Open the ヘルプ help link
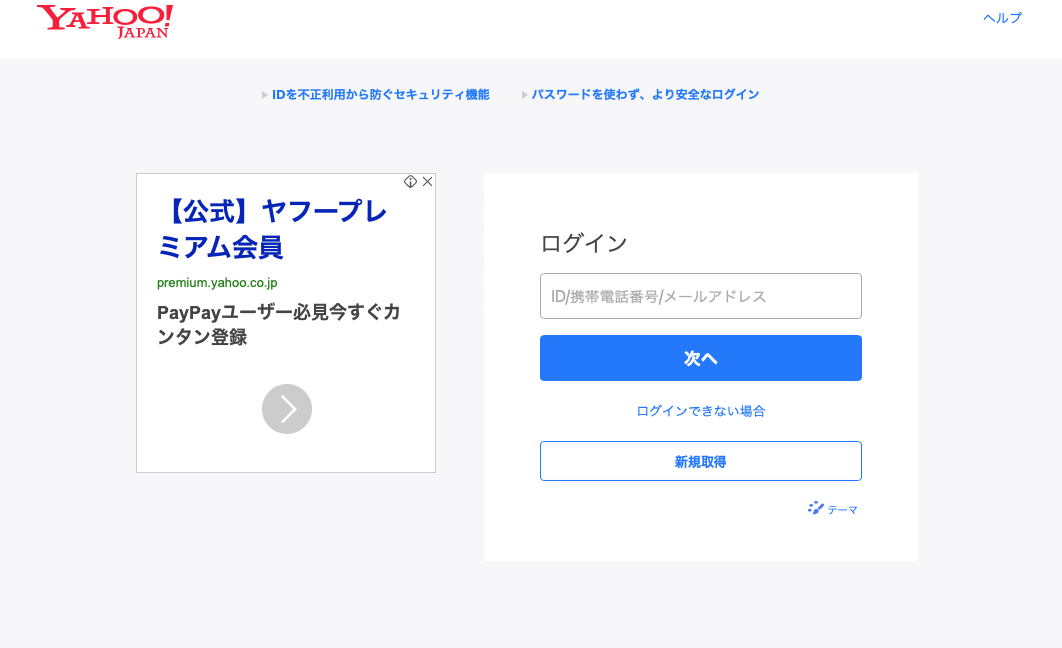The image size is (1062, 648). click(1002, 18)
